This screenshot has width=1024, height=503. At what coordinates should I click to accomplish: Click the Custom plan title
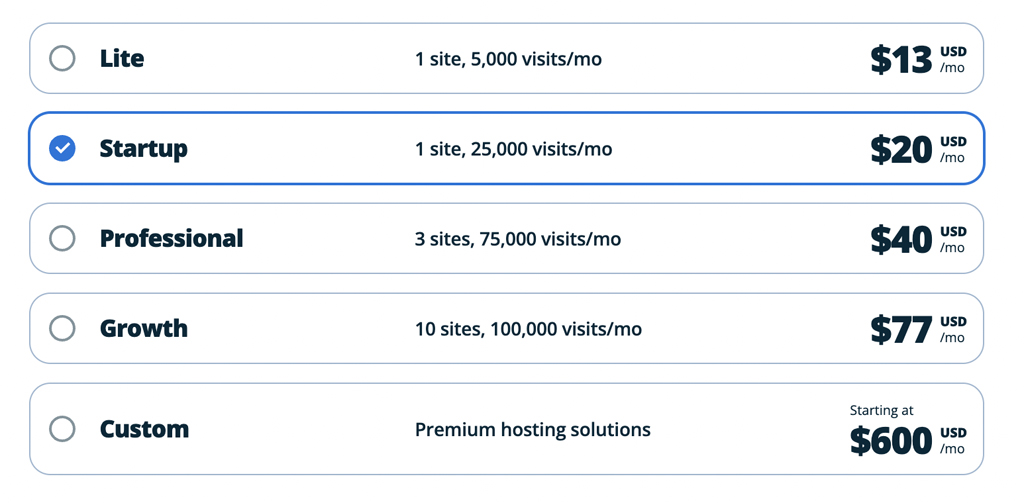(x=144, y=429)
